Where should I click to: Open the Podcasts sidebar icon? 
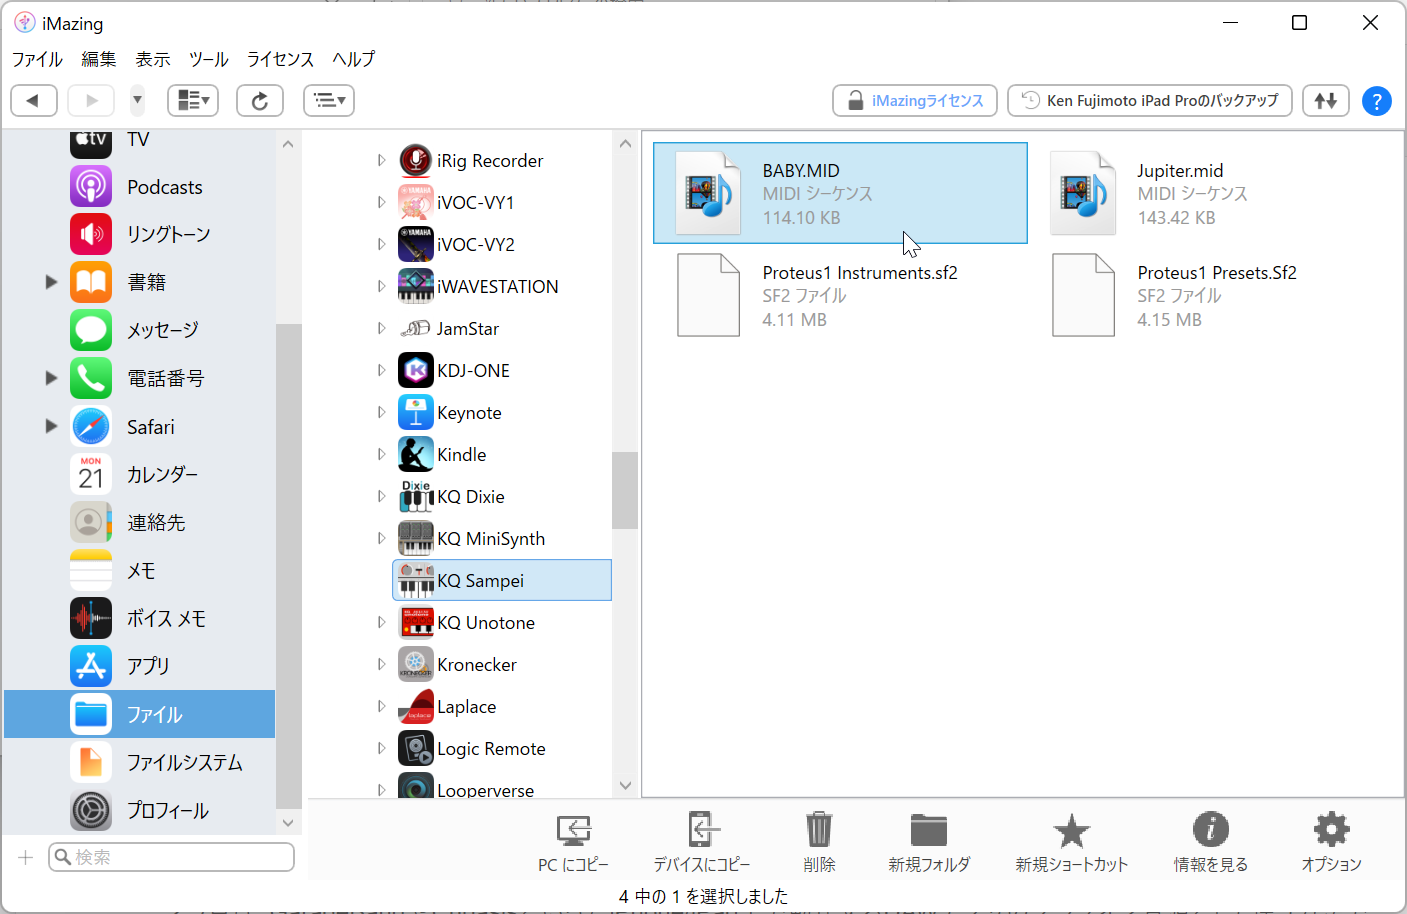pyautogui.click(x=91, y=186)
